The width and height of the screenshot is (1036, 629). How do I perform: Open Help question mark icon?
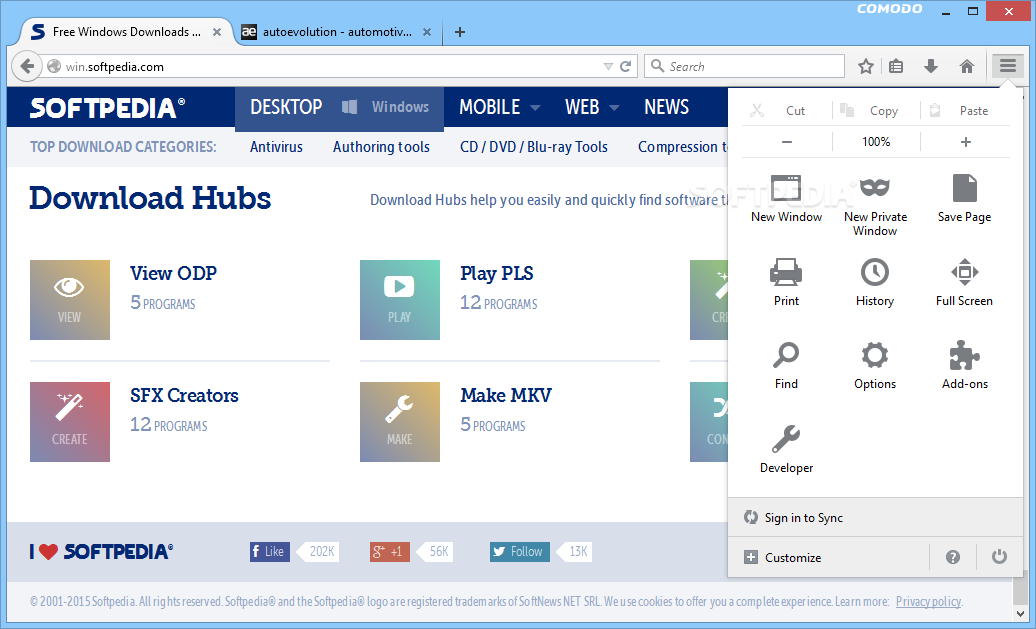click(952, 557)
